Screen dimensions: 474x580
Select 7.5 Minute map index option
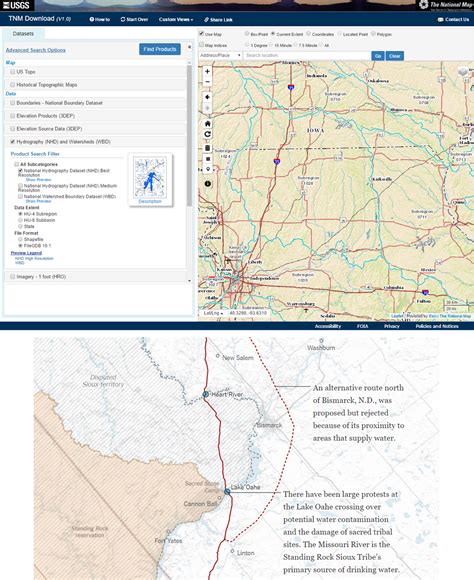295,45
